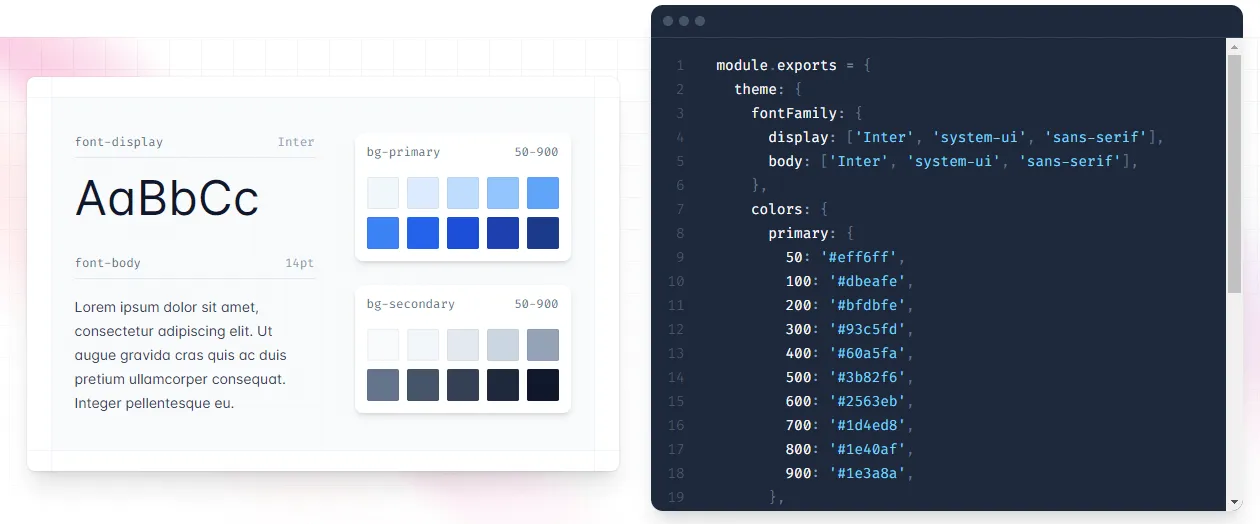
Task: Select the third swatch in bg-primary's bottom row
Action: [x=463, y=233]
